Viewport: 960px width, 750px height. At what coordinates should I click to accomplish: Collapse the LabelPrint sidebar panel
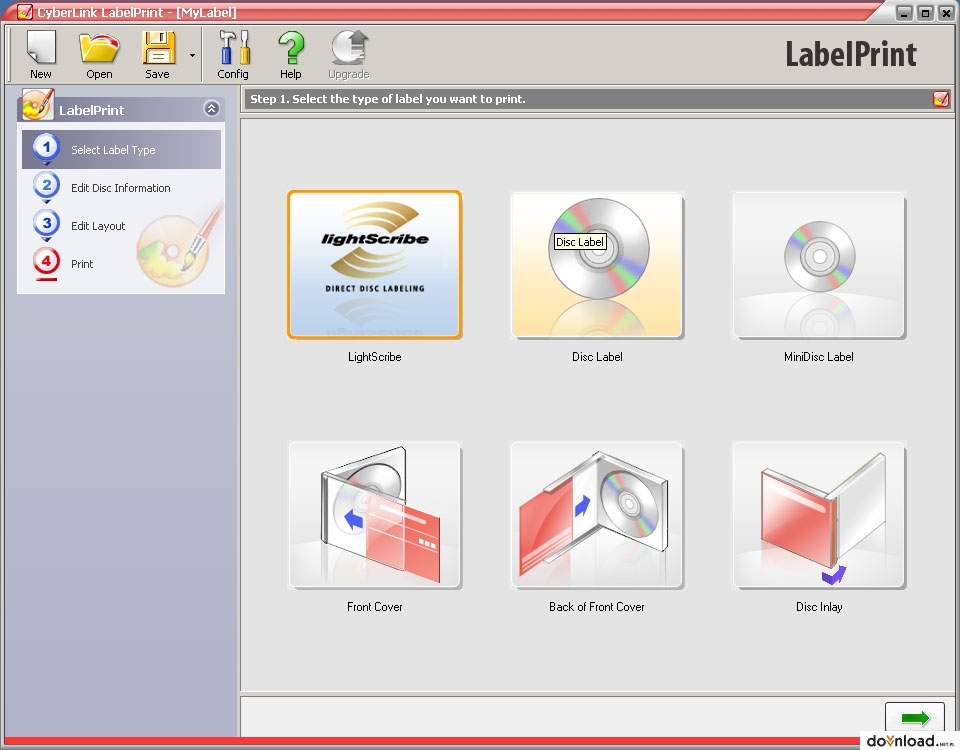(x=211, y=109)
